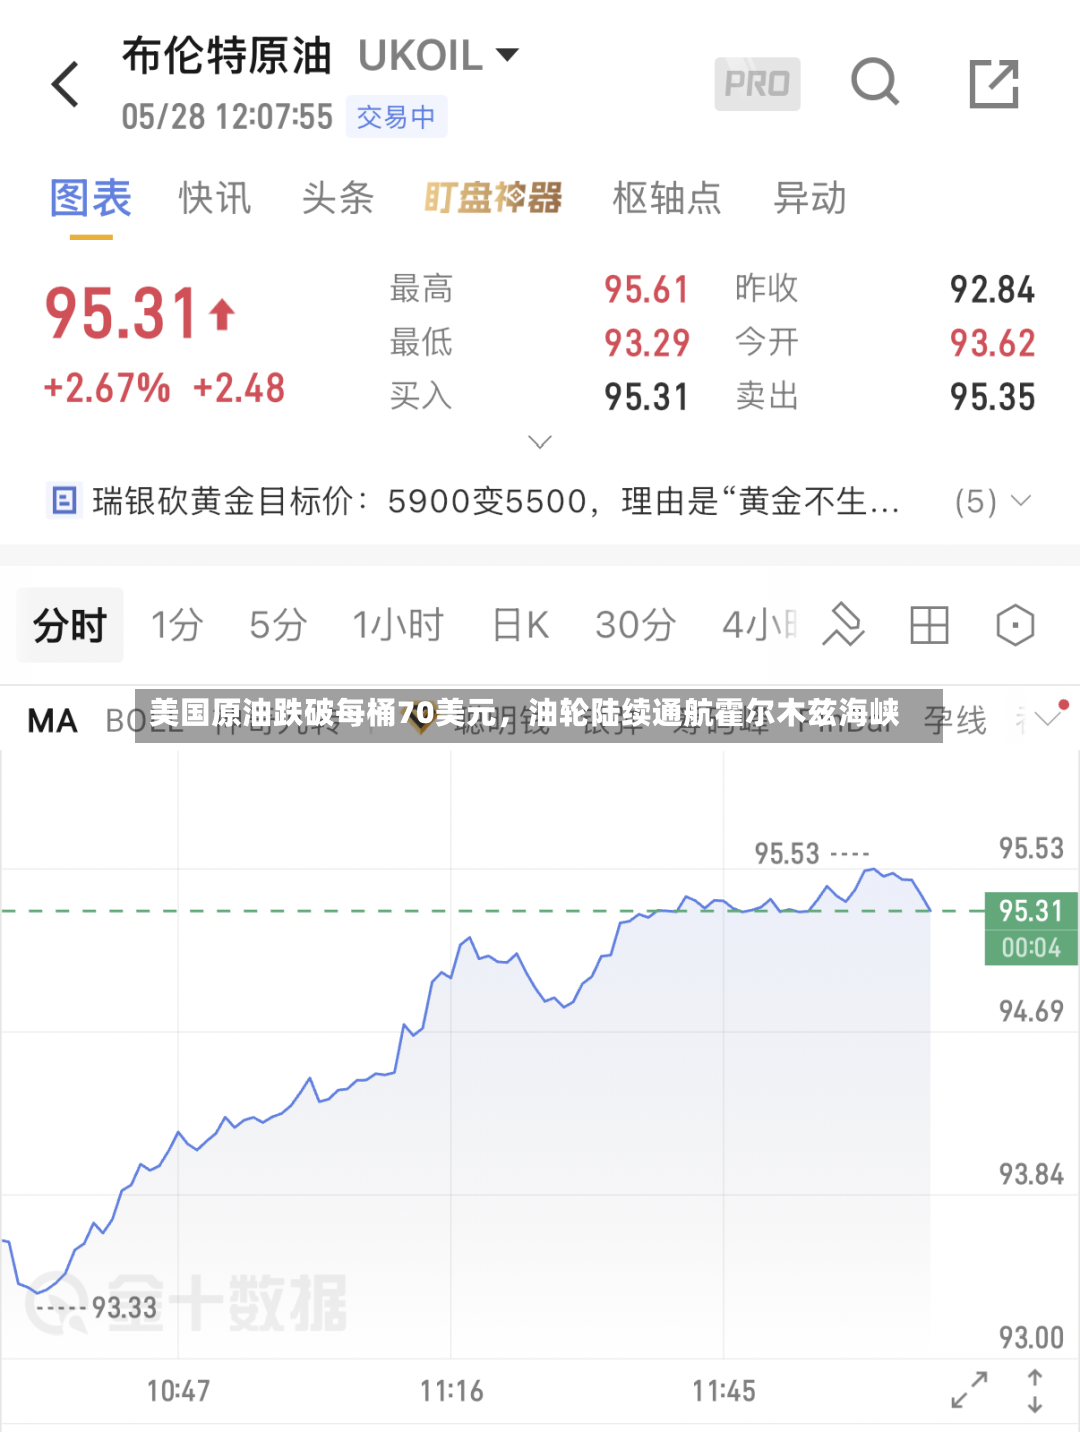Tap the 93.84 price axis label

tap(1031, 1174)
